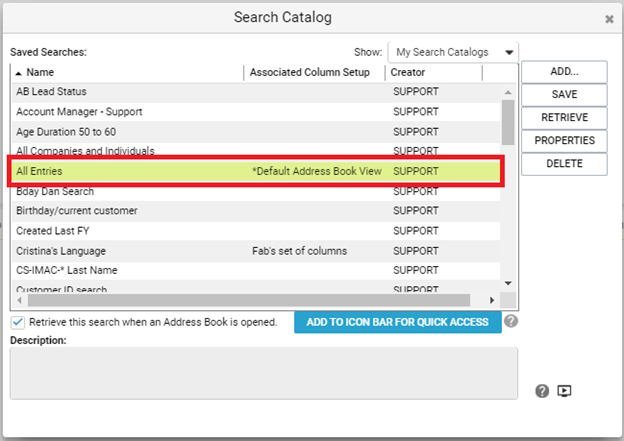Click the vertical scrollbar thumb of the list
The image size is (624, 441).
(x=508, y=123)
